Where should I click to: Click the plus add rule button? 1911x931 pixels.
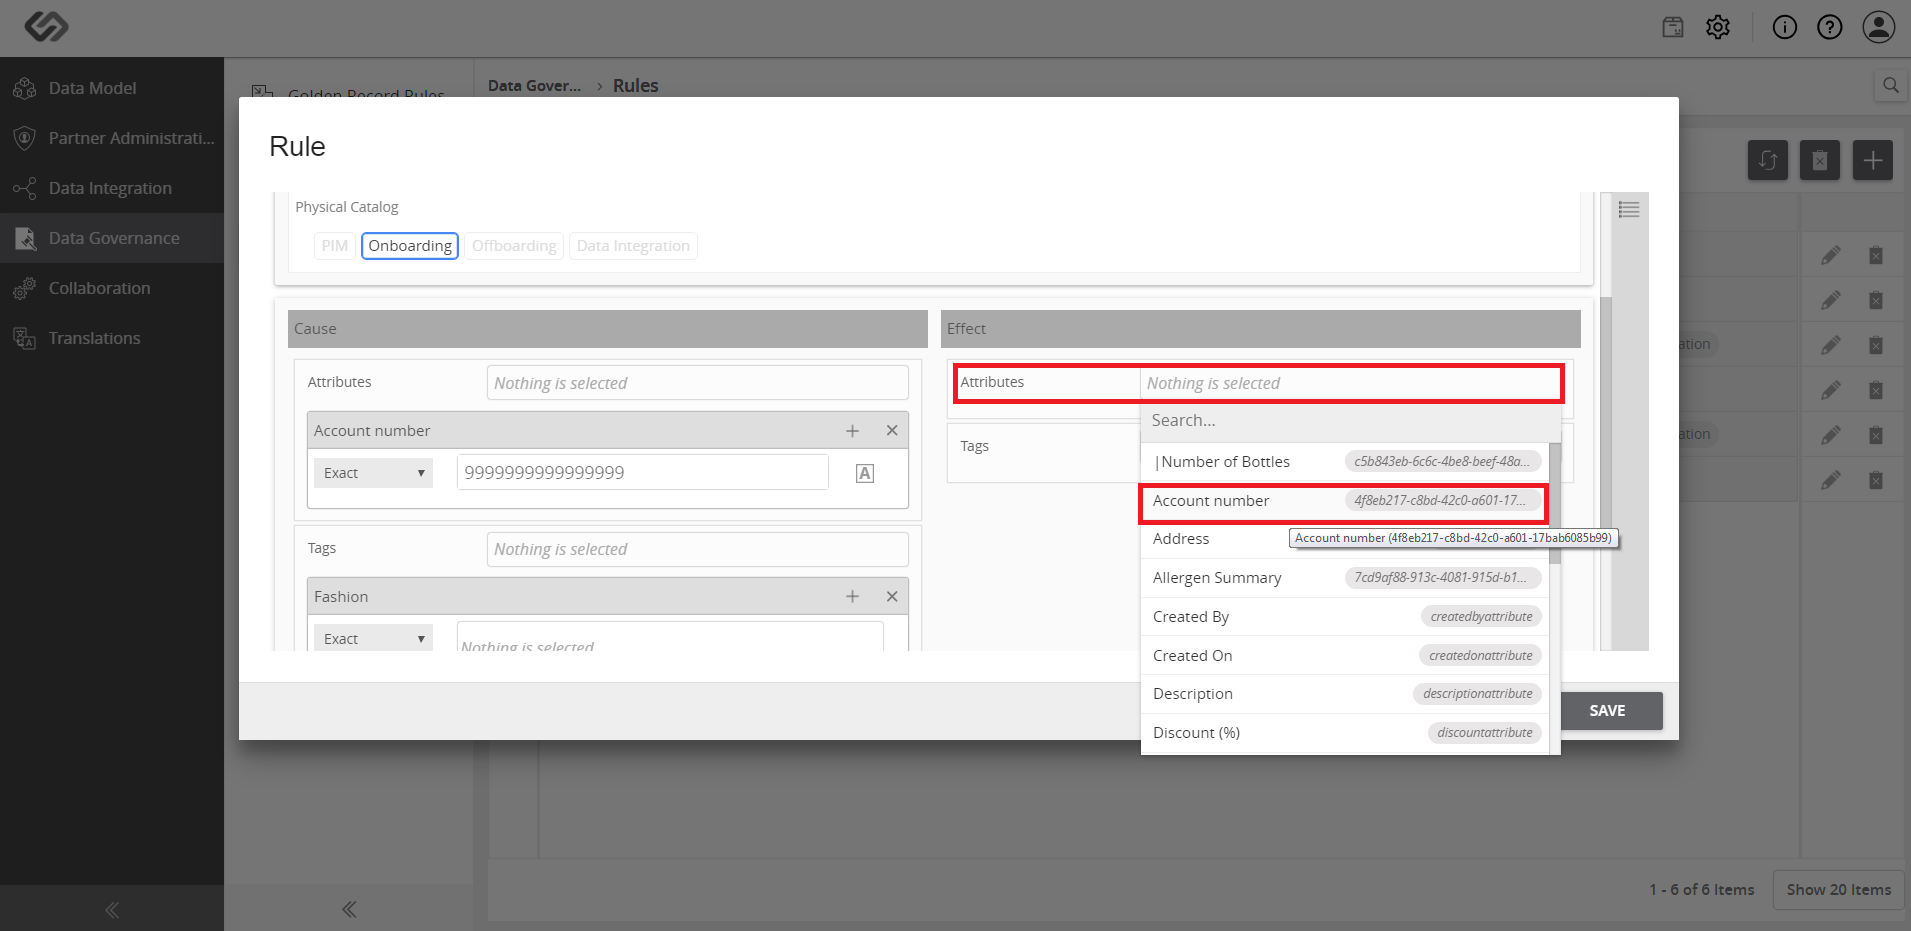pyautogui.click(x=1873, y=160)
